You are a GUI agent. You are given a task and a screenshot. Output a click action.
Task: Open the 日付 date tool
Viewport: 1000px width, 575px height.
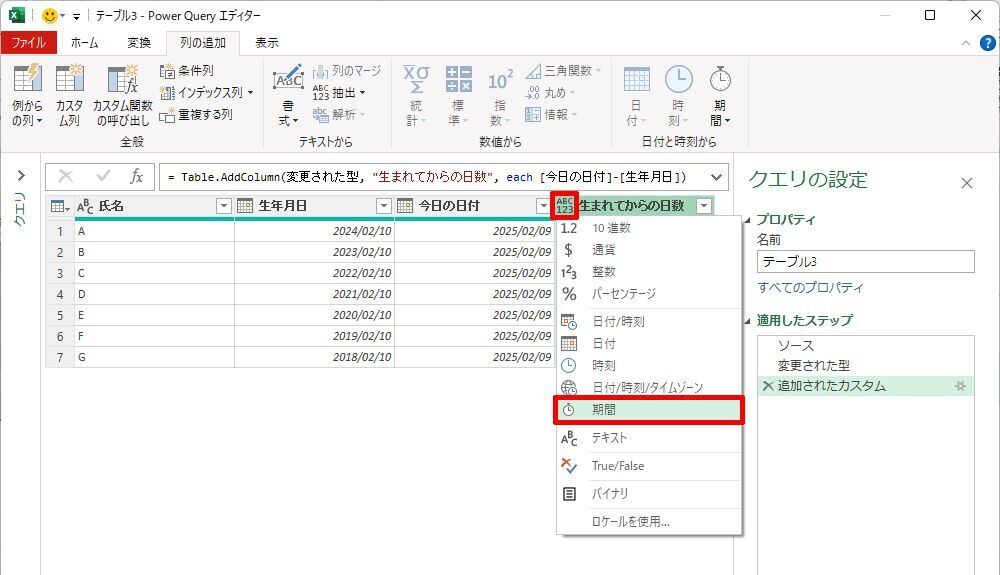point(636,95)
